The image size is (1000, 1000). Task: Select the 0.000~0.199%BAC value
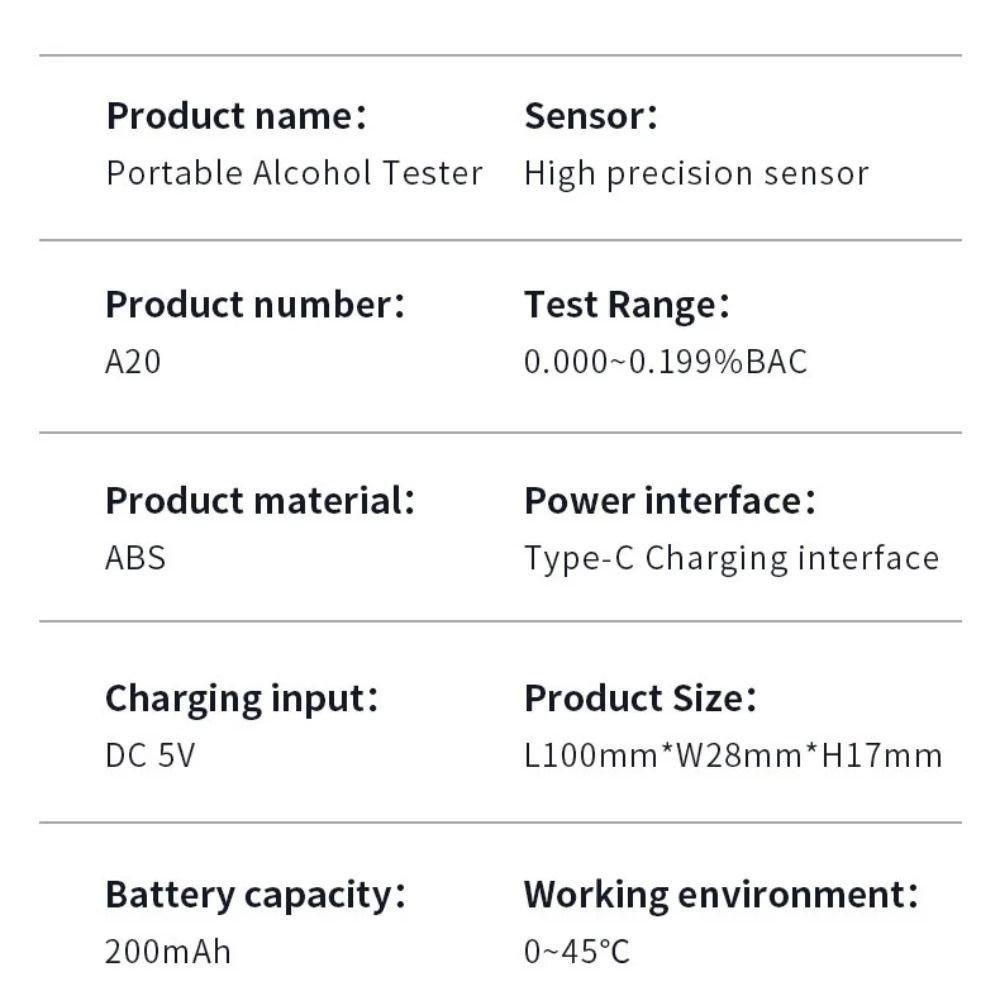coord(666,362)
